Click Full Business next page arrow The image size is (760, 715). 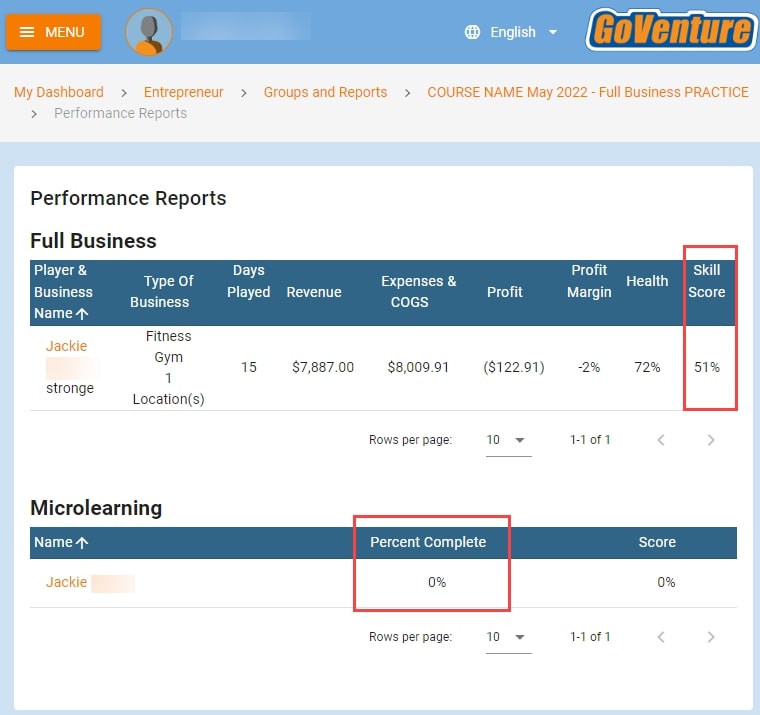point(711,440)
